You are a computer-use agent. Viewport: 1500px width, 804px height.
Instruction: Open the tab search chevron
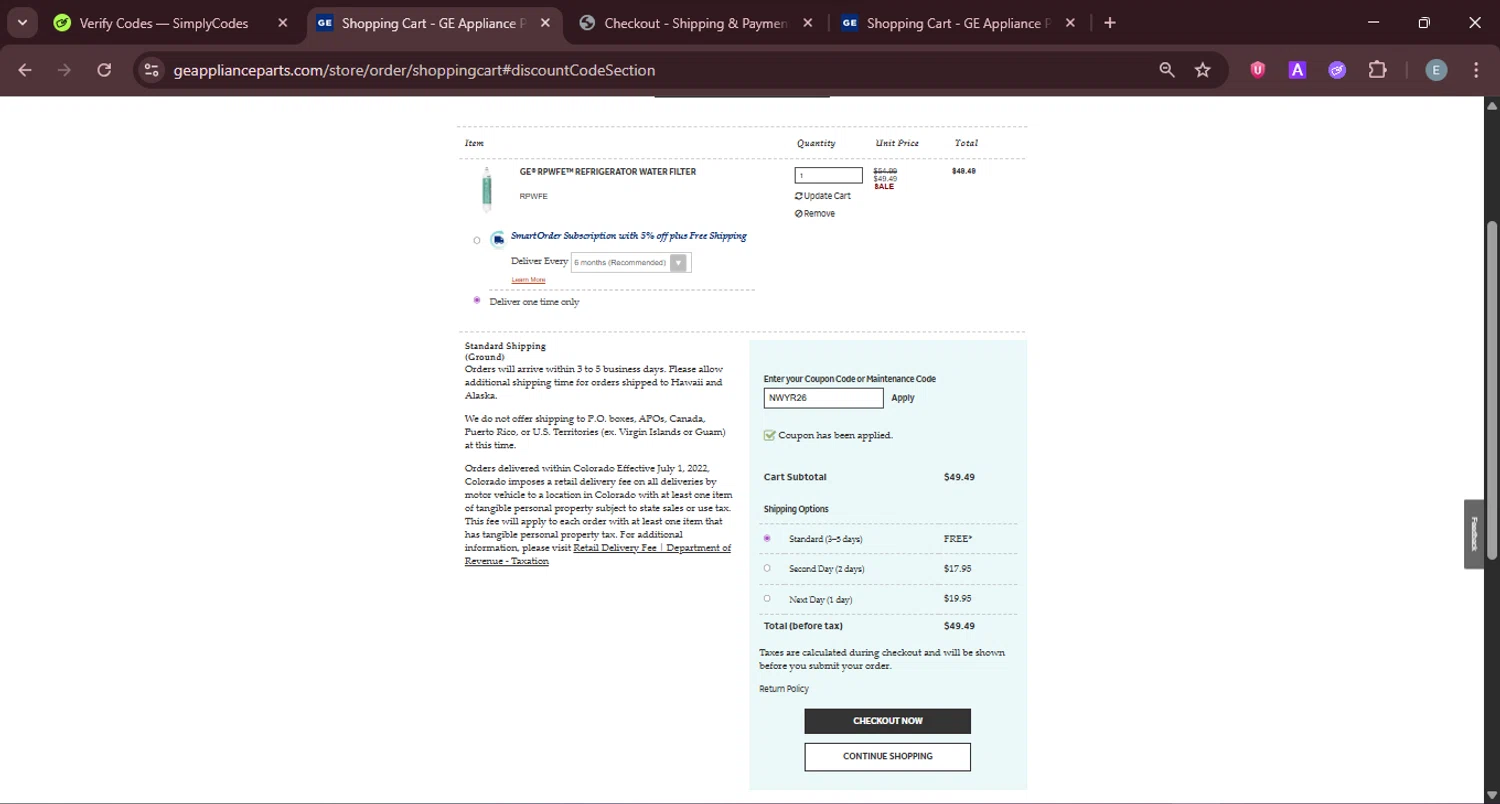point(22,23)
